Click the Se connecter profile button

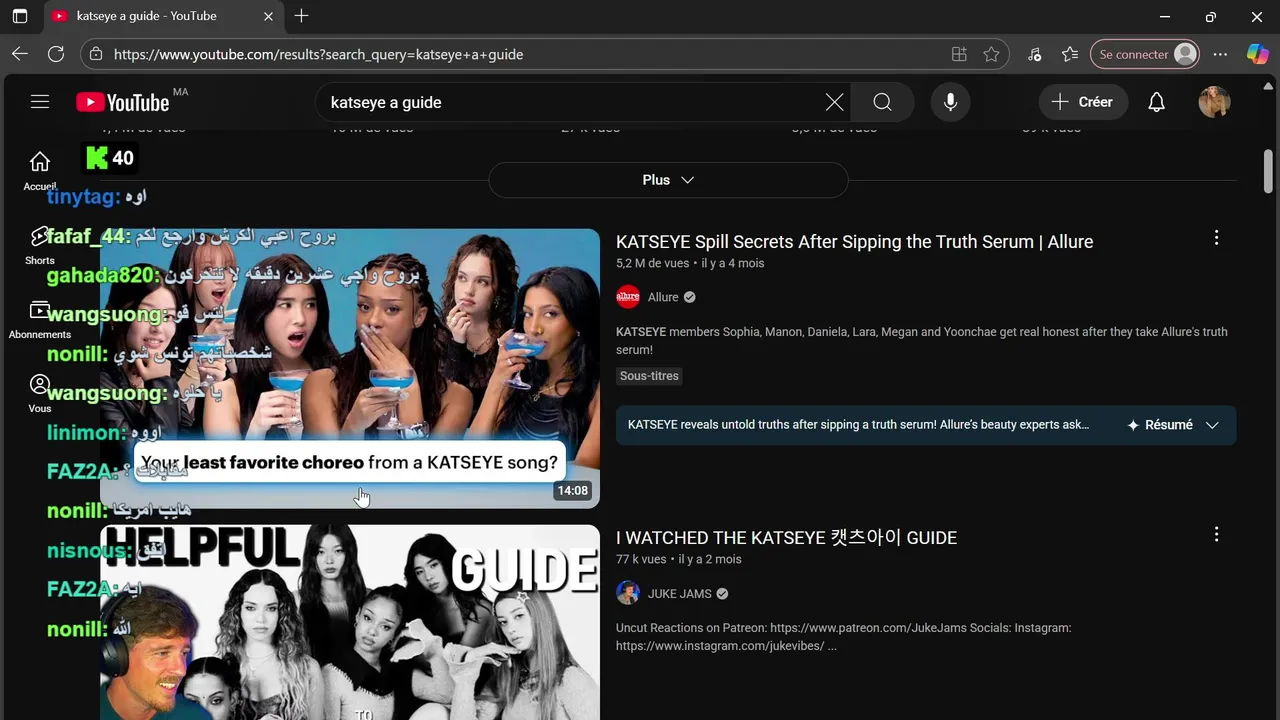coord(1145,54)
